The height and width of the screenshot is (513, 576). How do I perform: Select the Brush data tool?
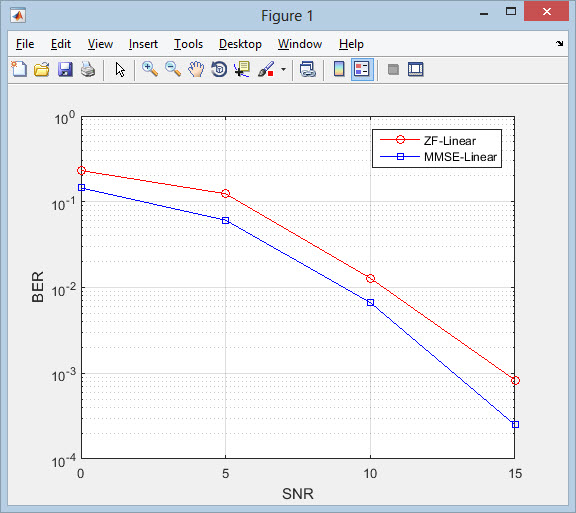point(266,69)
